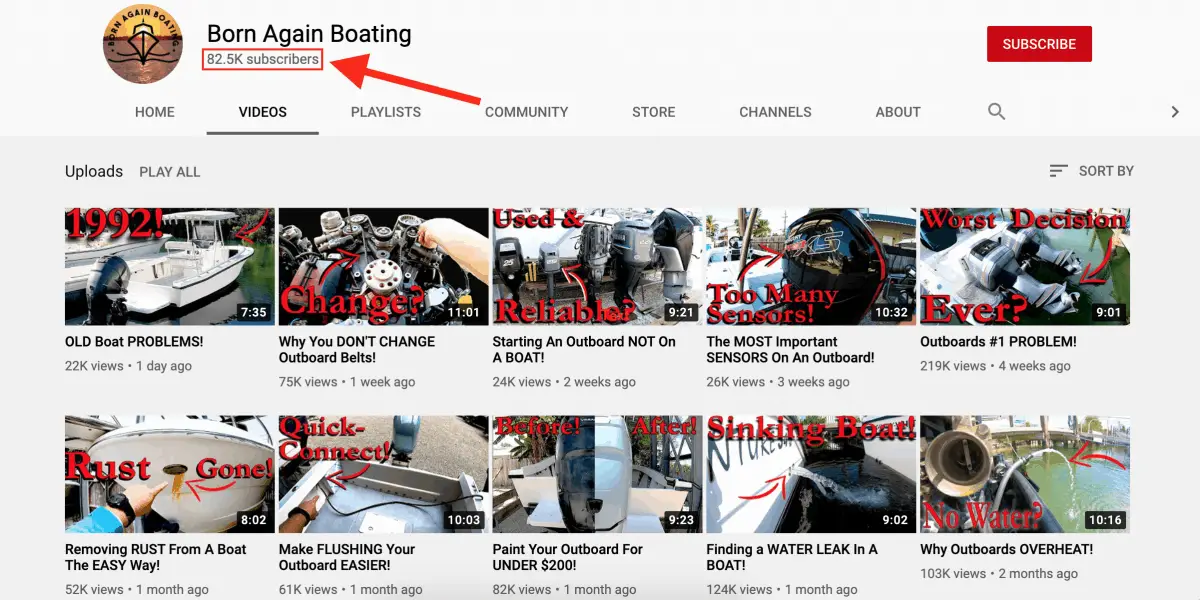Viewport: 1200px width, 600px height.
Task: Click title Why You DON'T CHANGE Outboard Belts!
Action: tap(357, 350)
